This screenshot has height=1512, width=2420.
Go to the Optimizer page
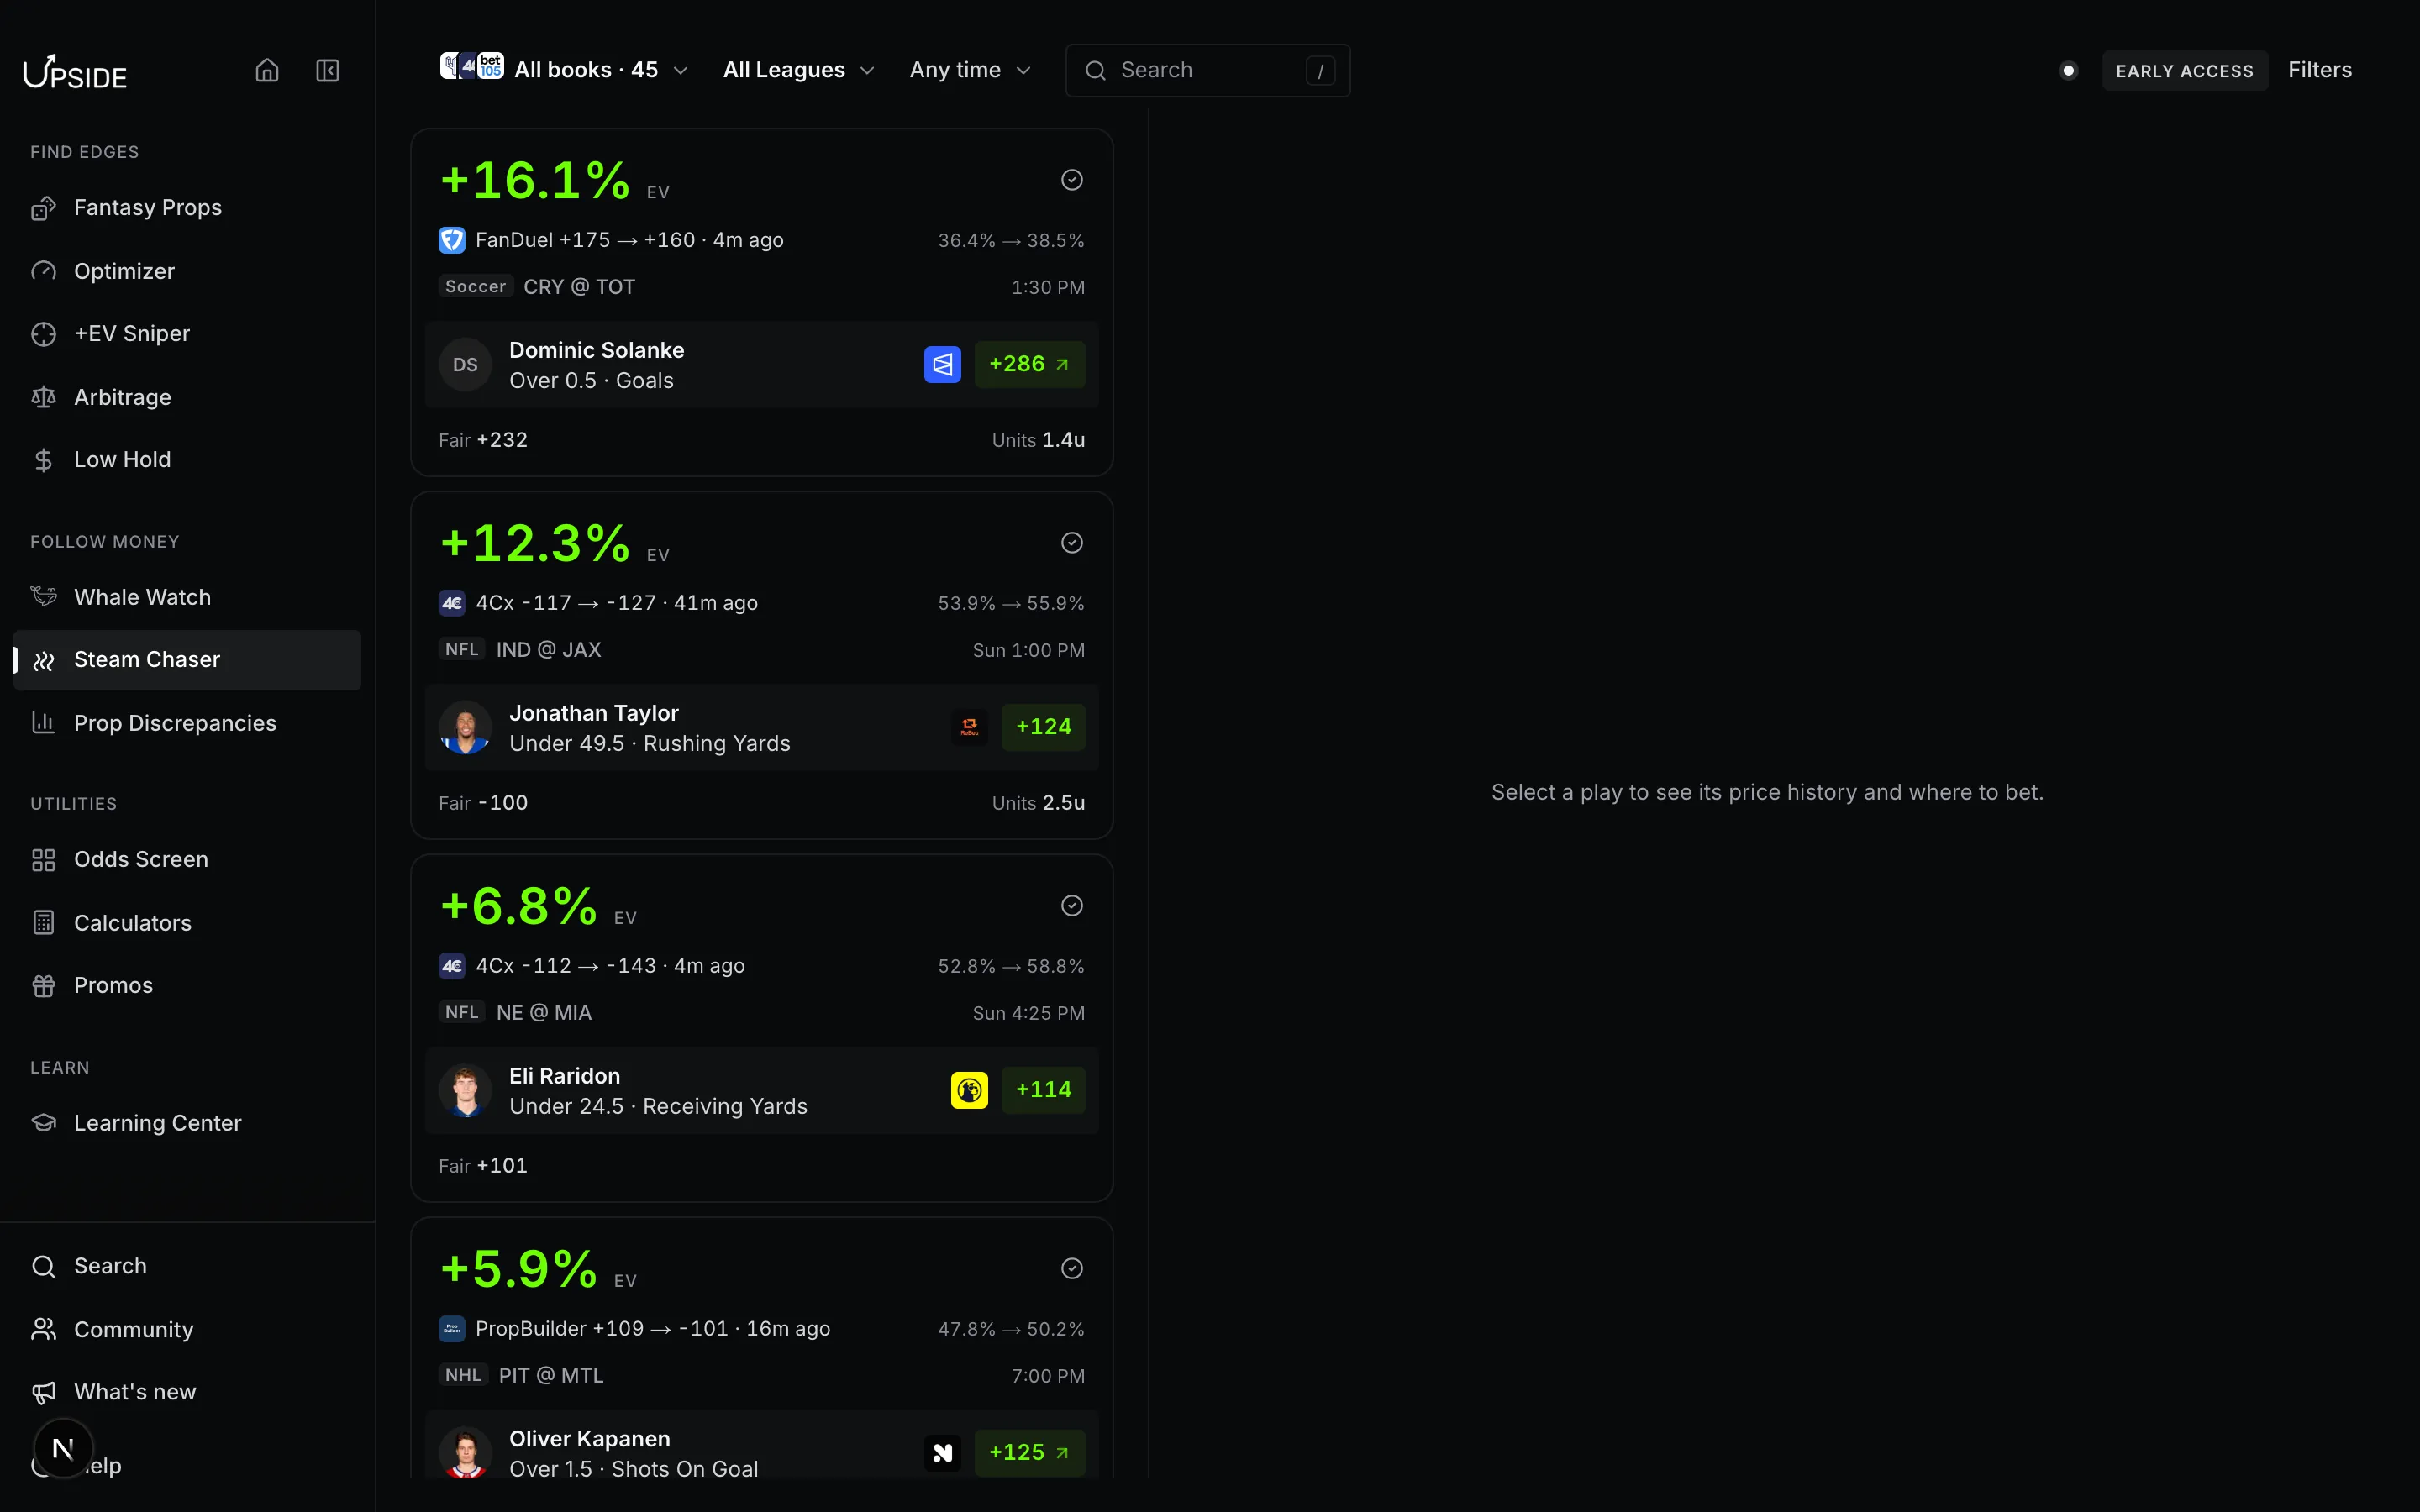(x=187, y=271)
